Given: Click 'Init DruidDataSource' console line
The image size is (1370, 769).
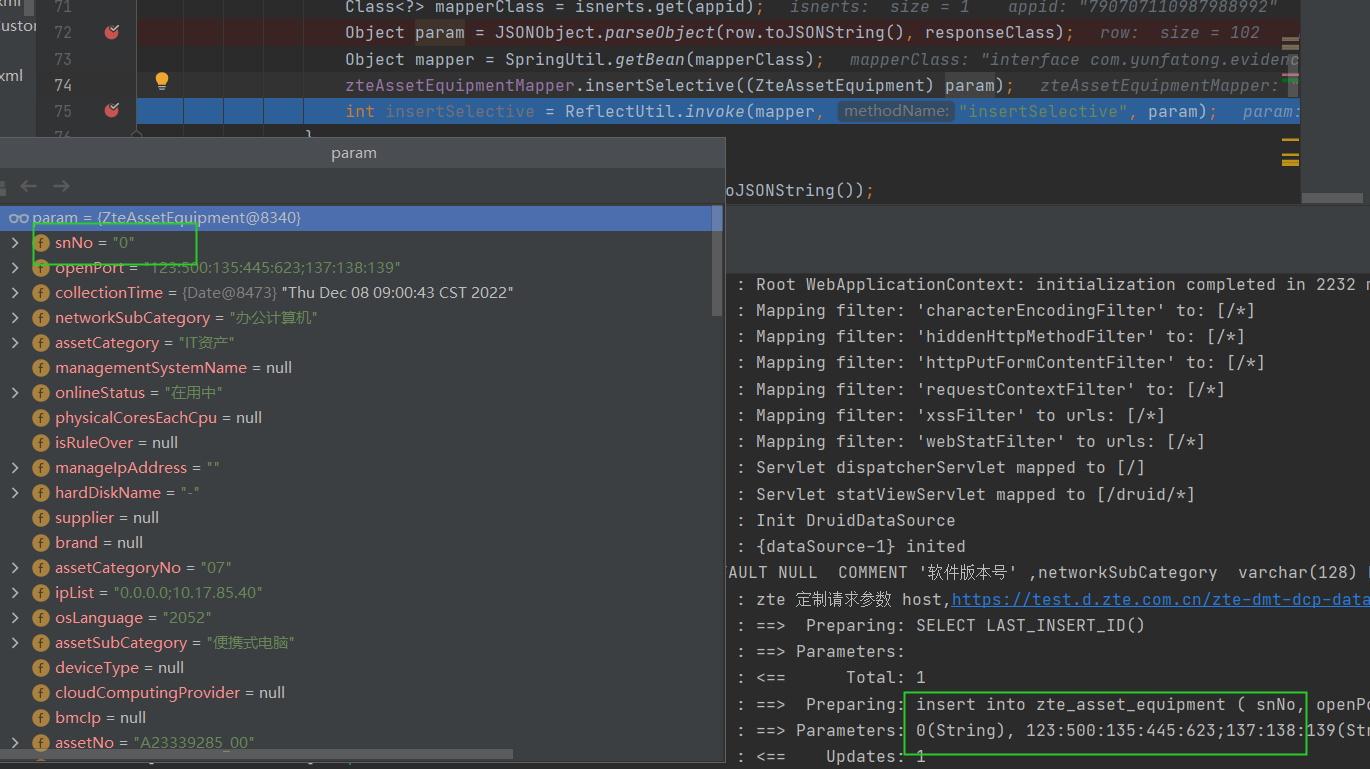Looking at the screenshot, I should click(855, 520).
